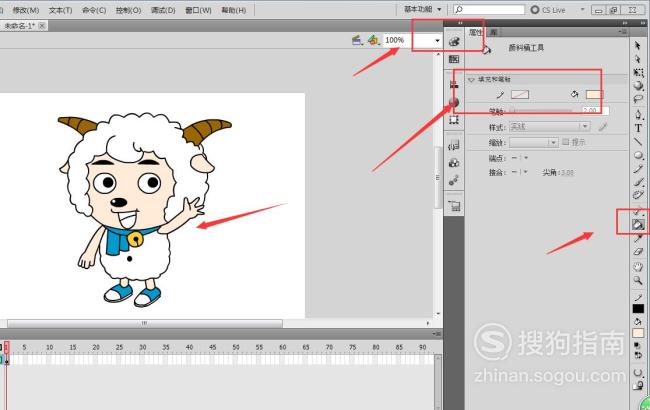This screenshot has height=410, width=650.
Task: Collapse the 填充和笔触 section
Action: pos(471,80)
